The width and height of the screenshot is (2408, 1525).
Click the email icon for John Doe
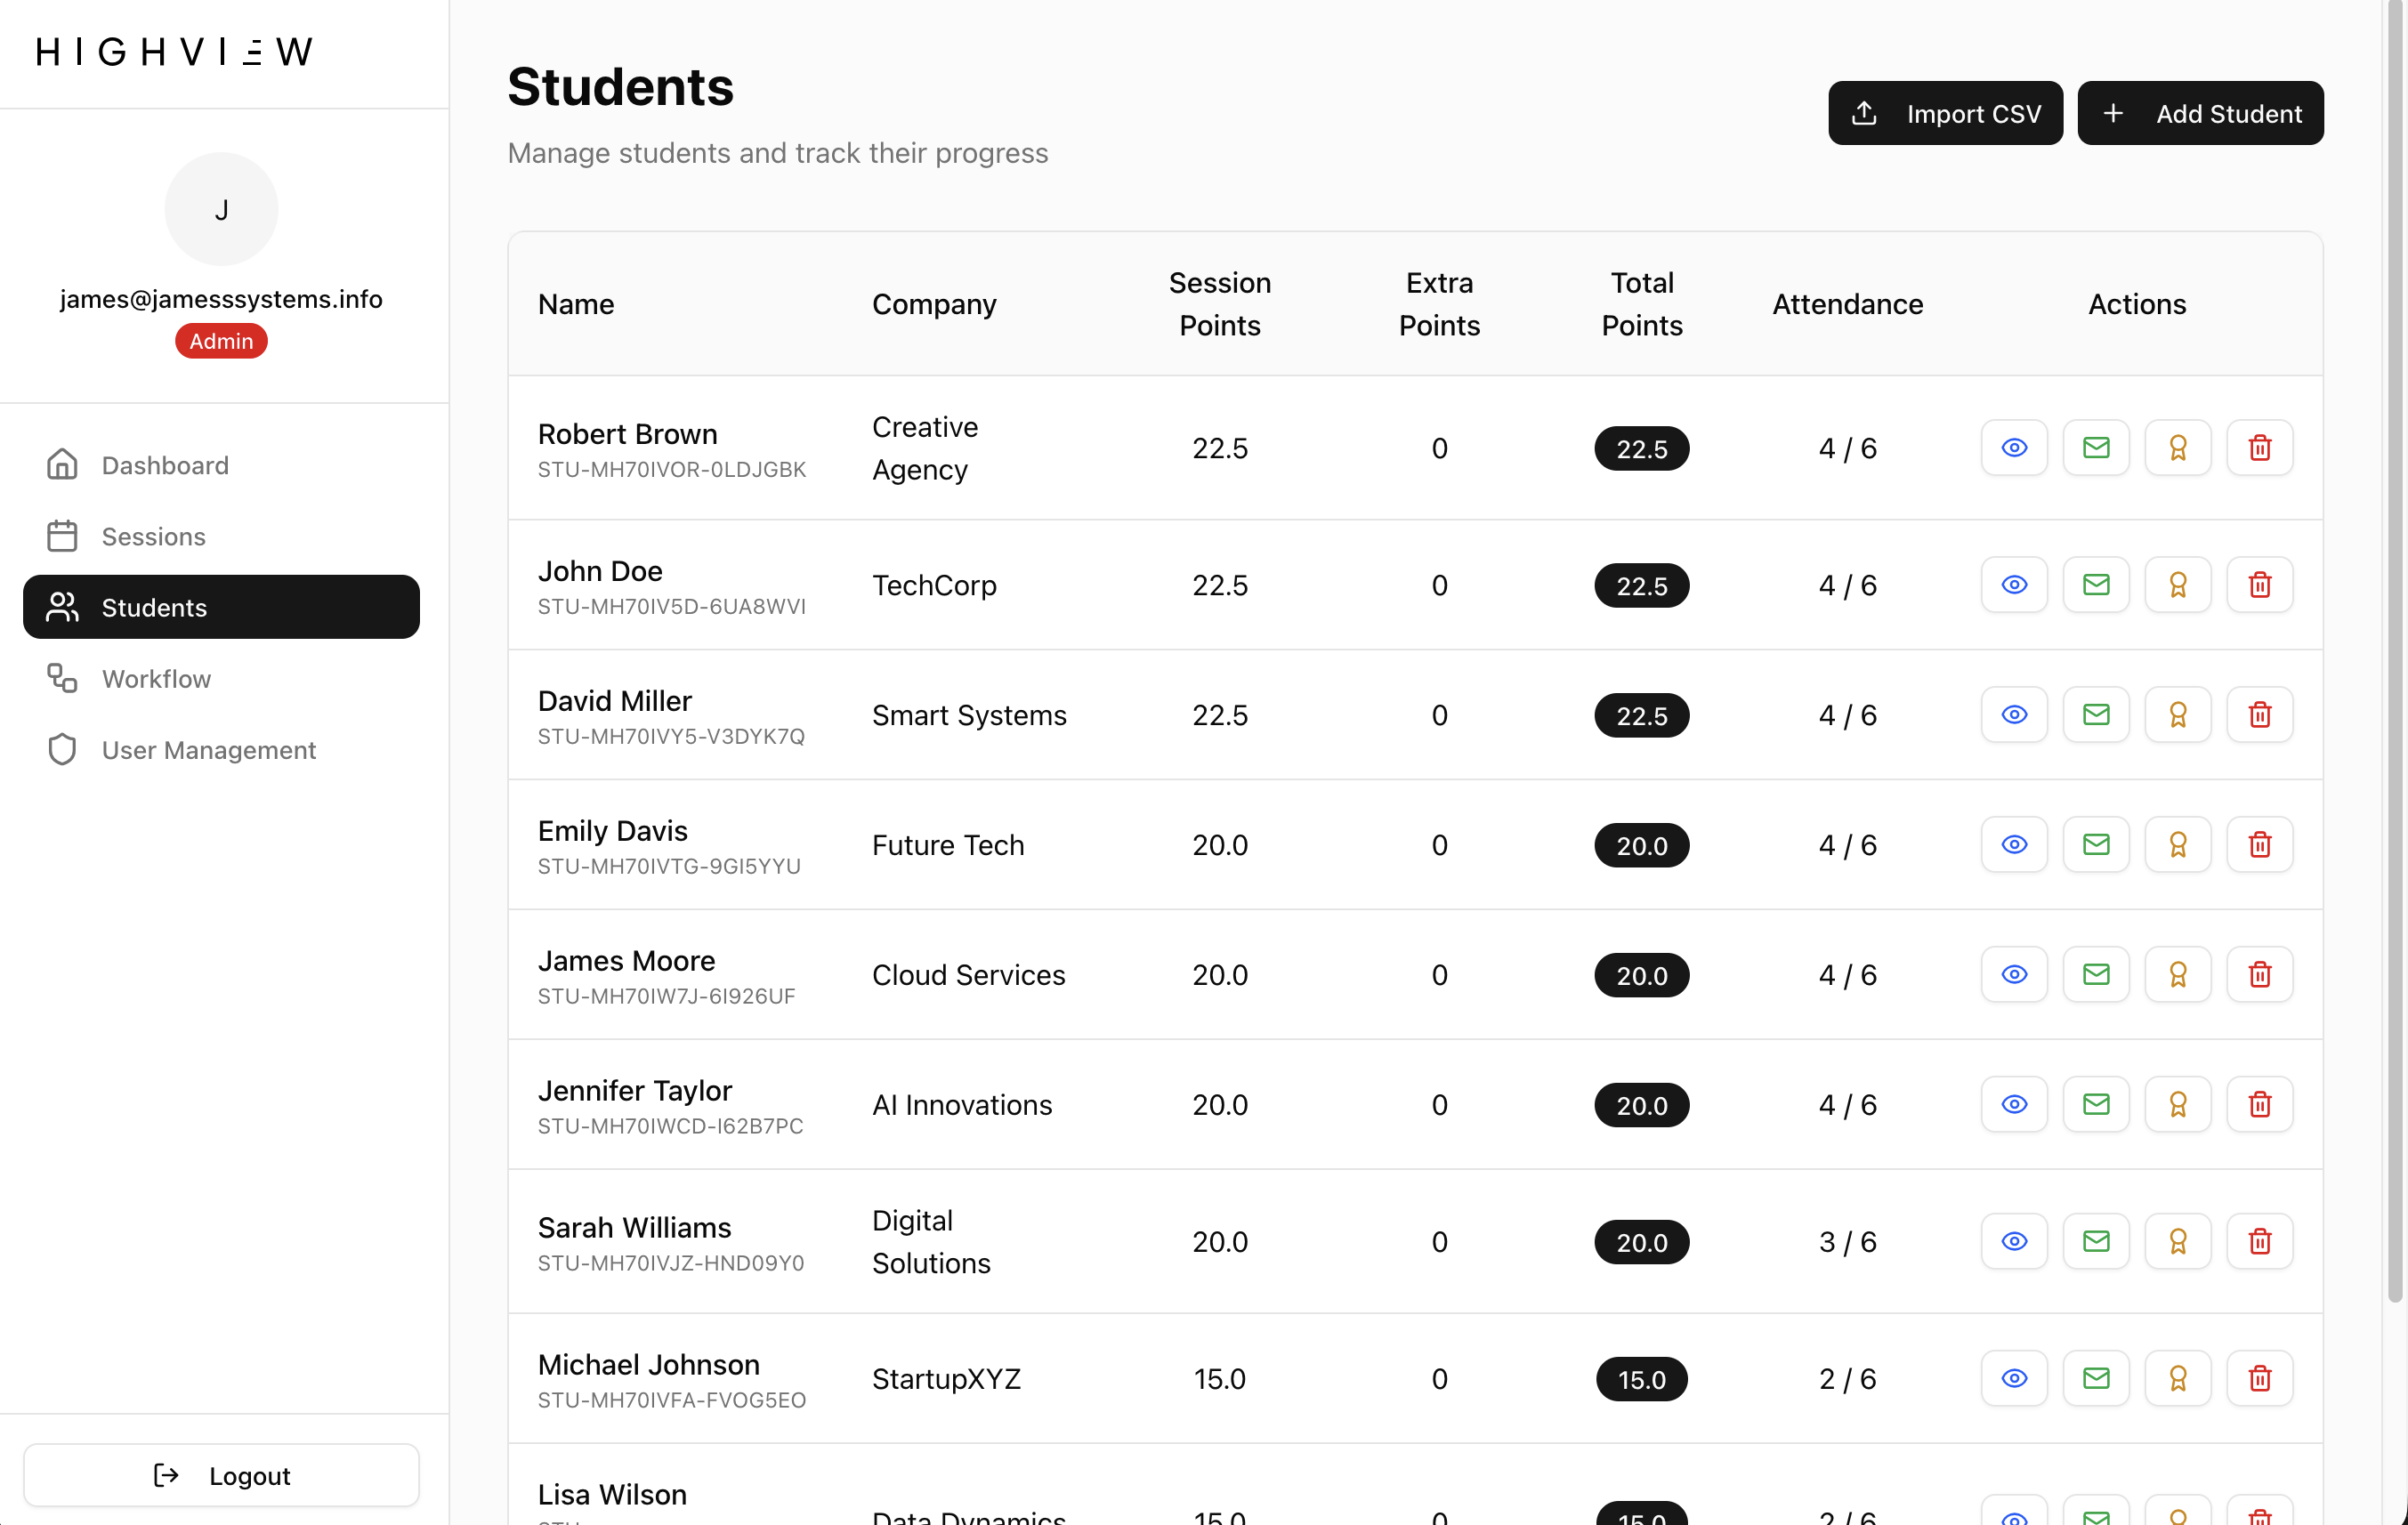click(2096, 585)
